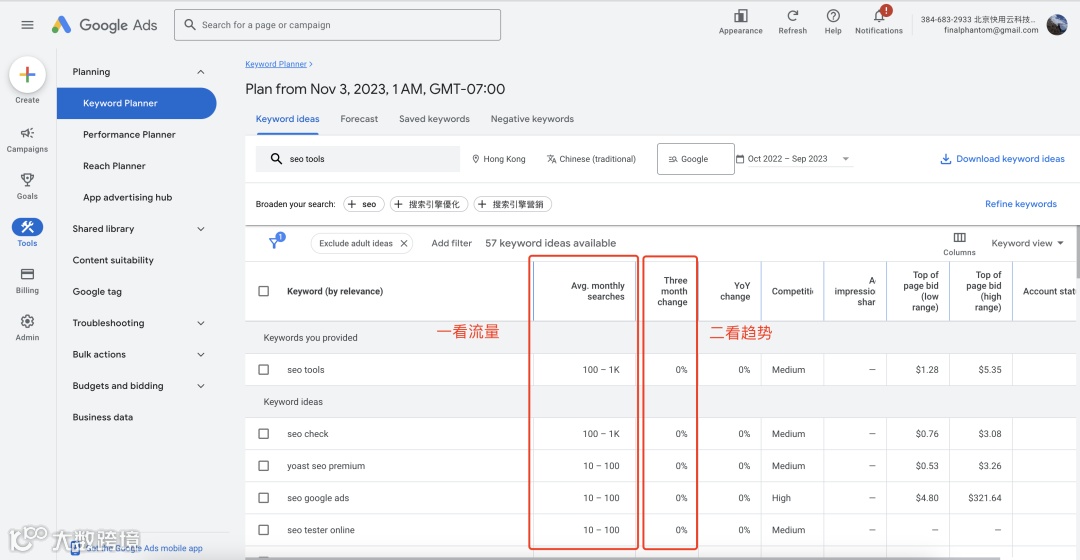
Task: Open the Help question mark icon
Action: tap(833, 16)
